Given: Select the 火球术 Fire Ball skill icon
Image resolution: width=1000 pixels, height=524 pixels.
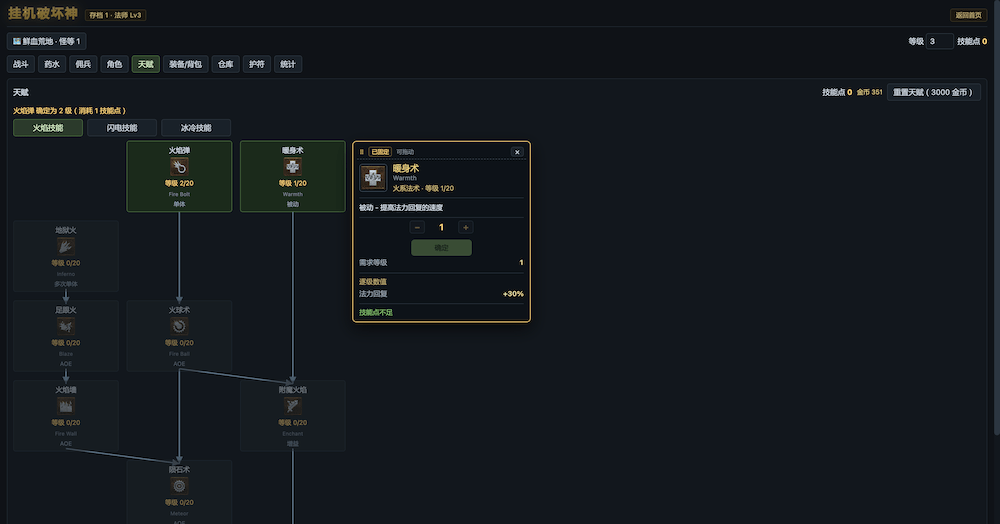Looking at the screenshot, I should (179, 326).
